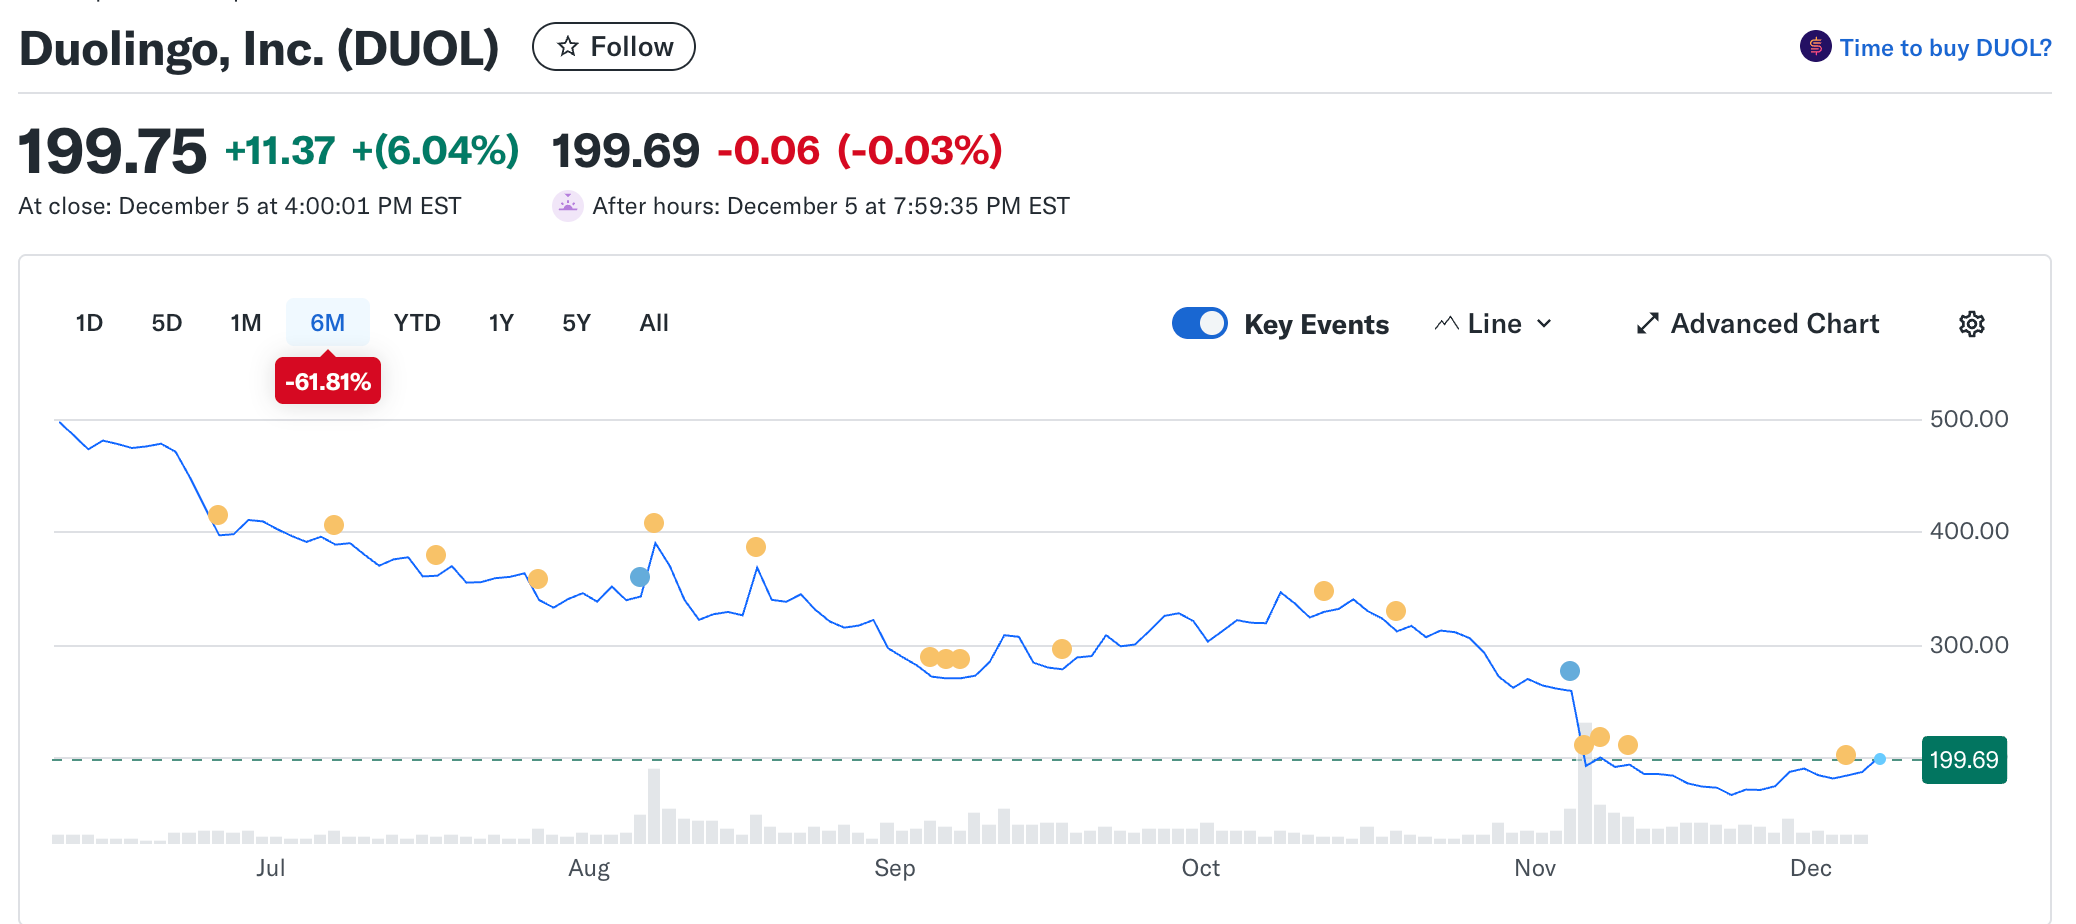2076x924 pixels.
Task: Click the star Follow button
Action: (x=613, y=47)
